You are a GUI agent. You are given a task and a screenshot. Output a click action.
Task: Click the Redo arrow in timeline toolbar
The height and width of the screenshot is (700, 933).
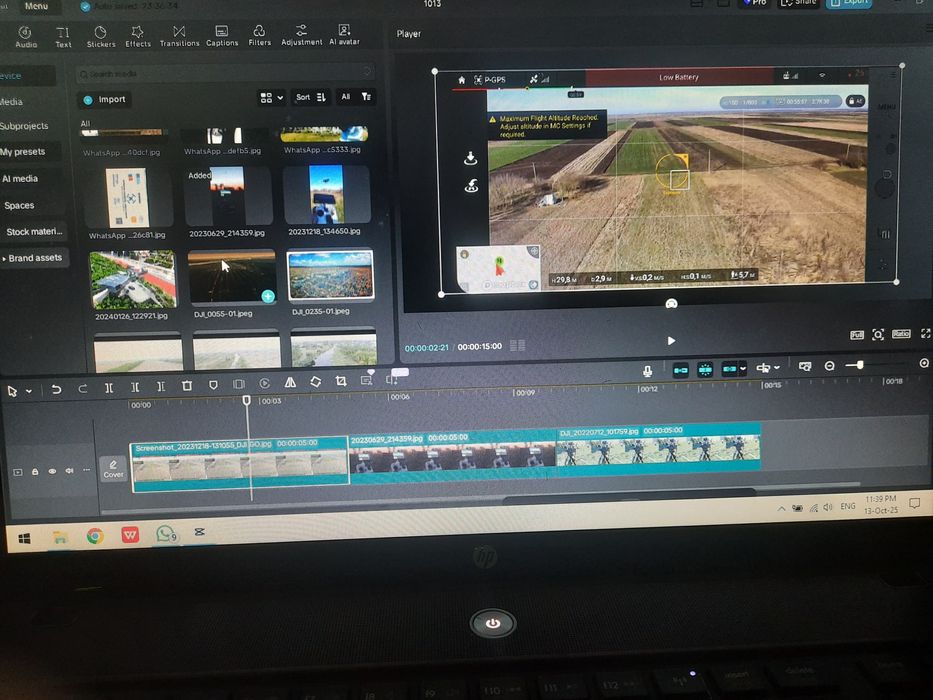[x=83, y=389]
